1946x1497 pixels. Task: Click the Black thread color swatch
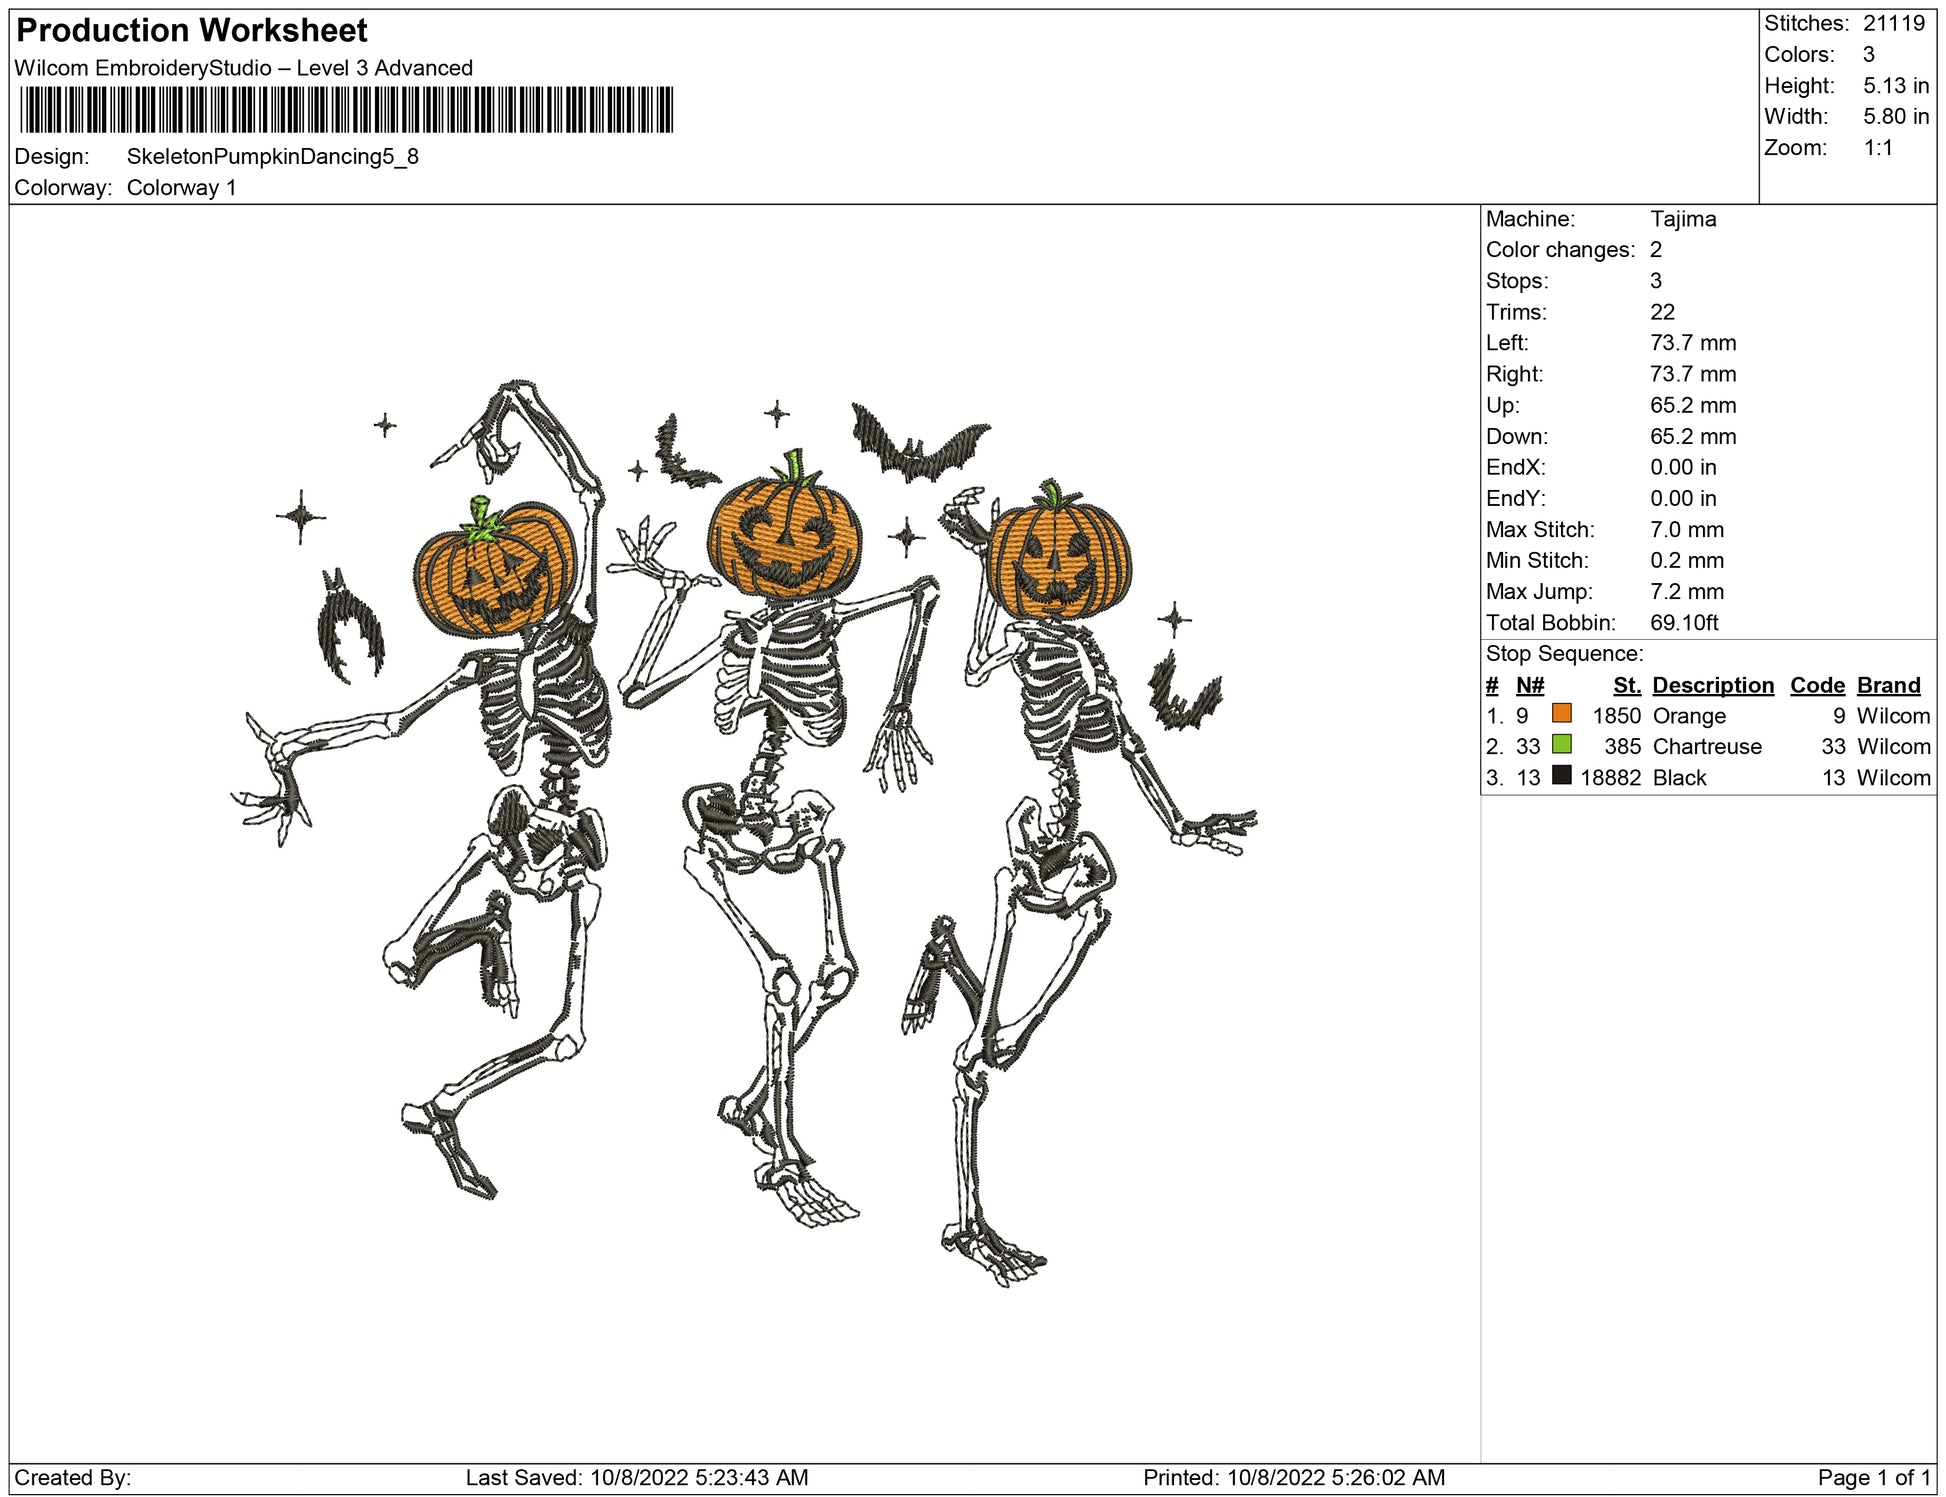pyautogui.click(x=1561, y=776)
